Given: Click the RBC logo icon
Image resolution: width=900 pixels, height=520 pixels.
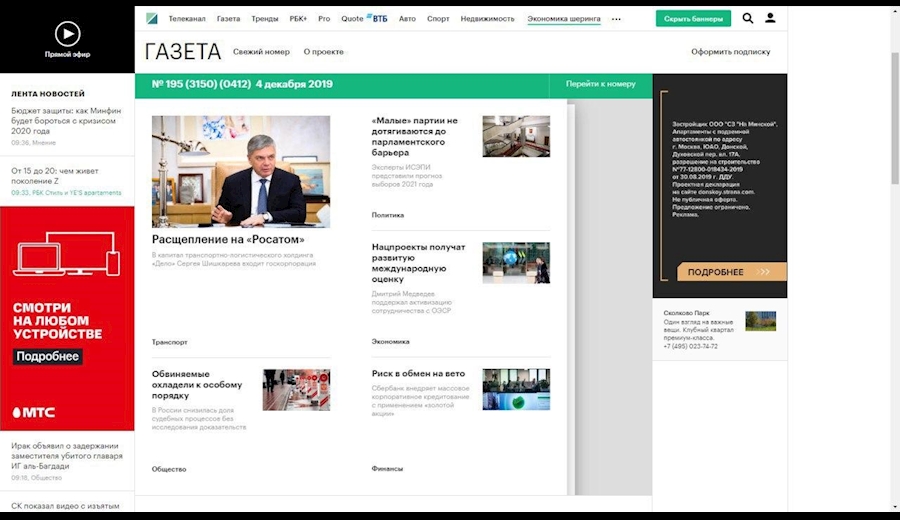Looking at the screenshot, I should tap(152, 18).
